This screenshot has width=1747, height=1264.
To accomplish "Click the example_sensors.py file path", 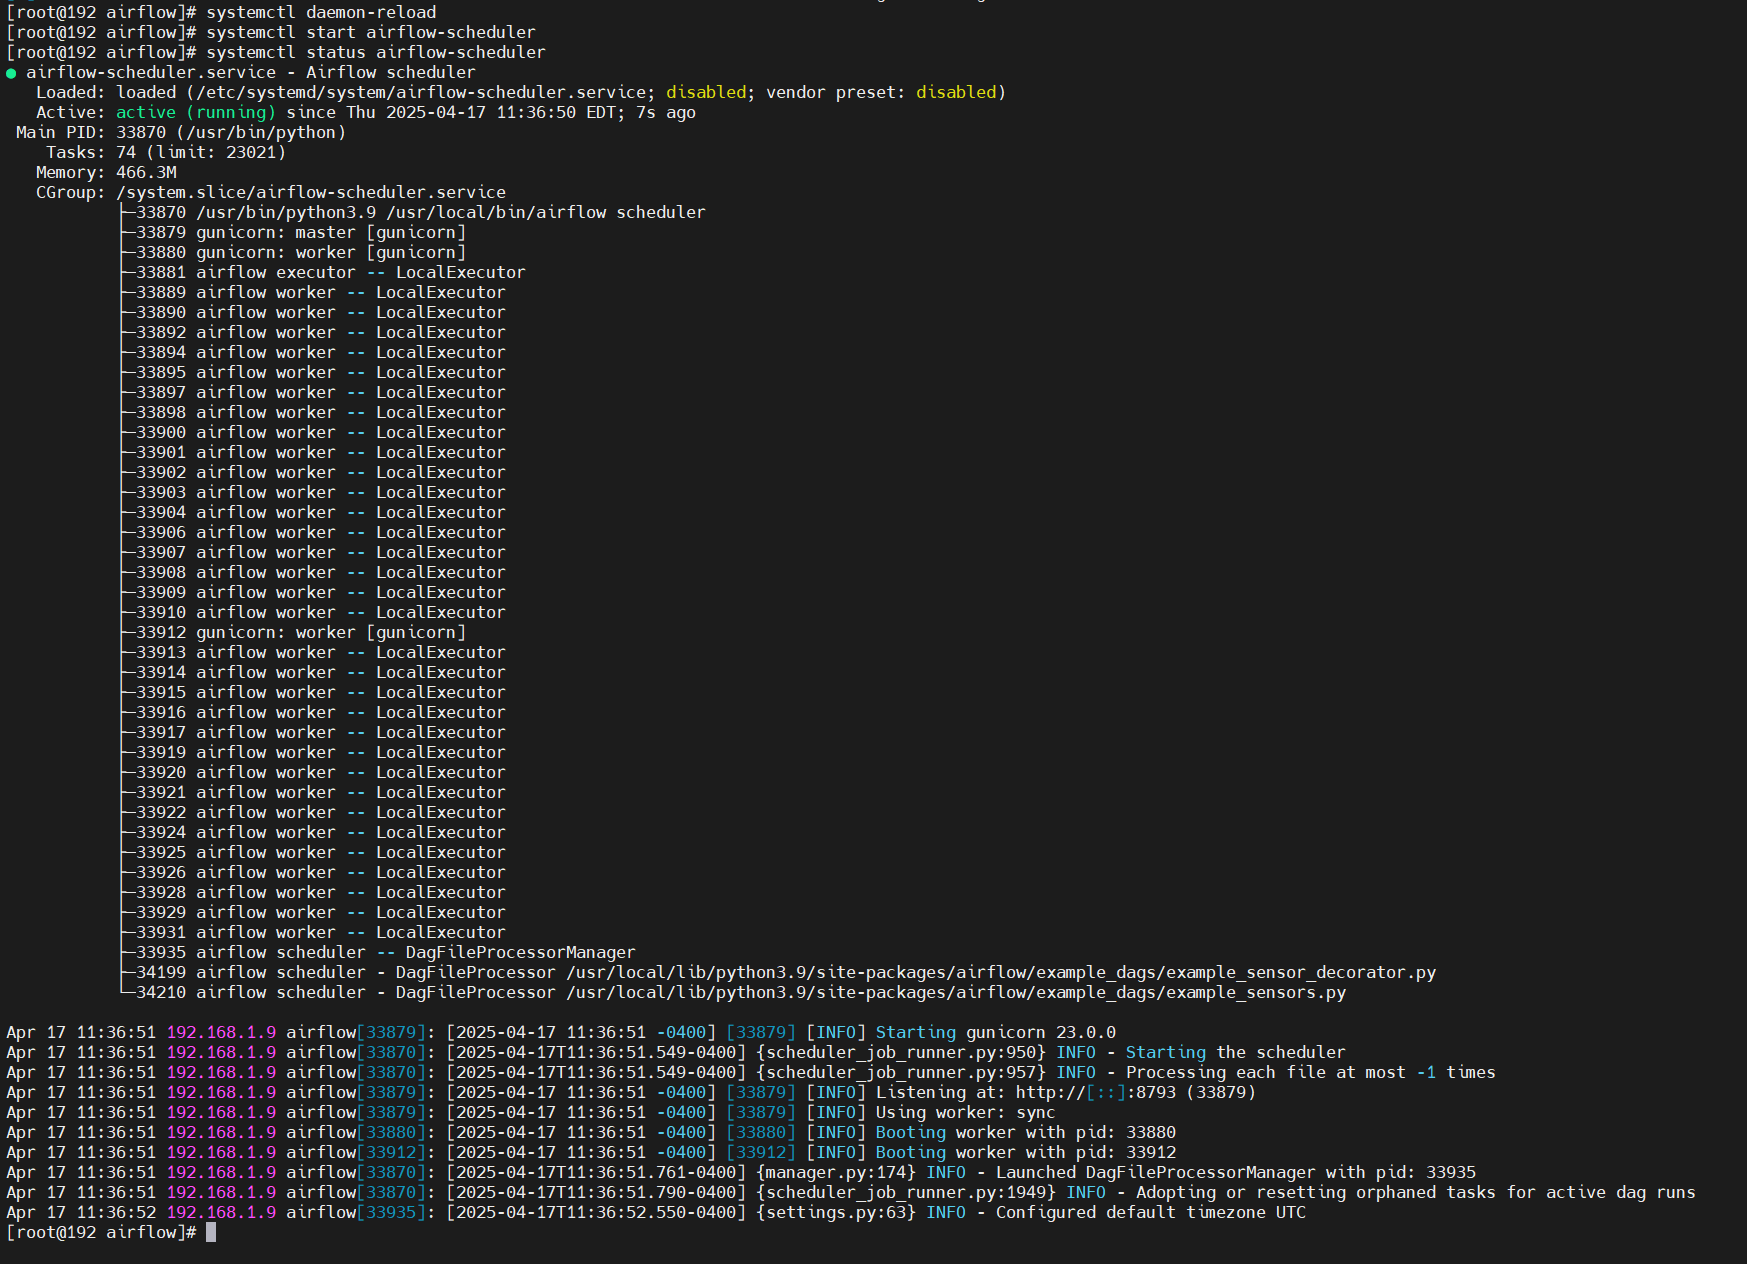I will click(x=956, y=992).
